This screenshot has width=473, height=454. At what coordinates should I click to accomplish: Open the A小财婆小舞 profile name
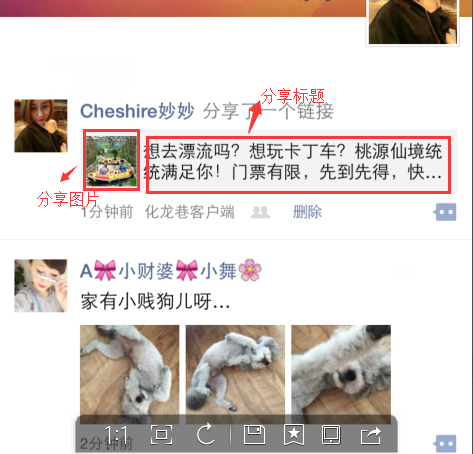(171, 270)
